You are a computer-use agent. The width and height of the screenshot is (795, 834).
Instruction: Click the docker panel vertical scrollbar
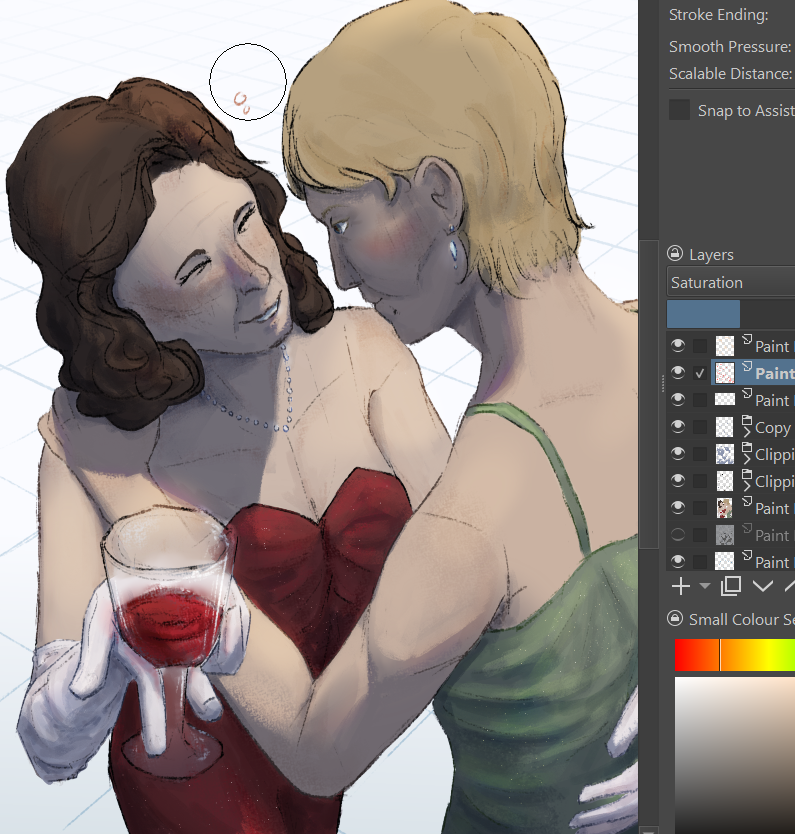pyautogui.click(x=648, y=394)
